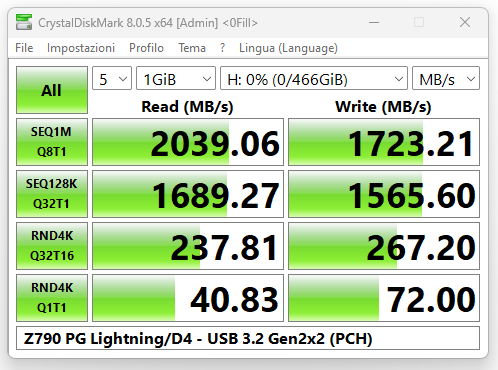Open the Profilo menu
This screenshot has height=370, width=498.
146,48
